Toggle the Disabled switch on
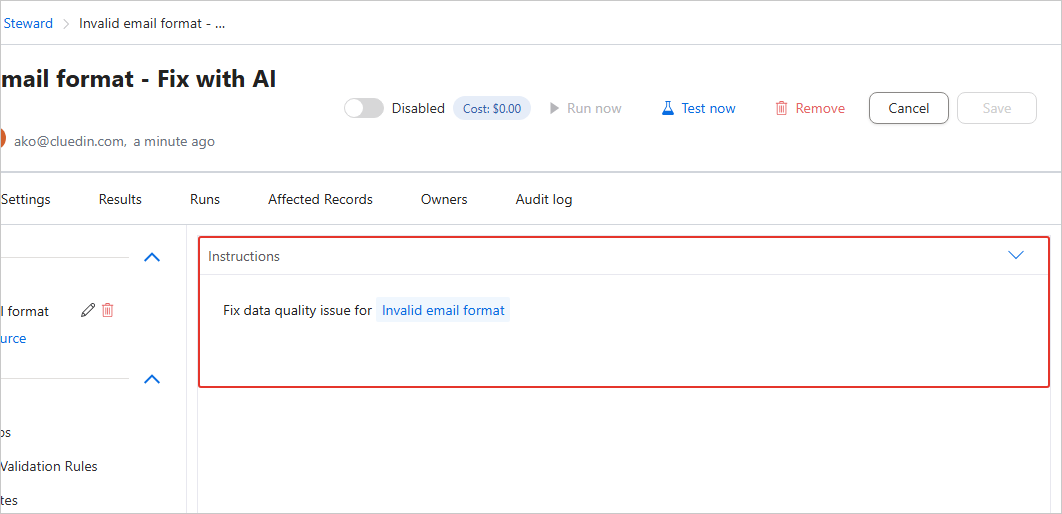 [364, 108]
